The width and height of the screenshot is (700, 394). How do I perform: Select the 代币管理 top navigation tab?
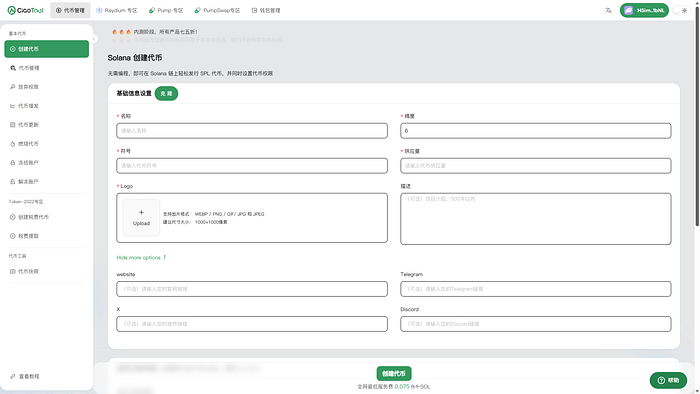70,10
